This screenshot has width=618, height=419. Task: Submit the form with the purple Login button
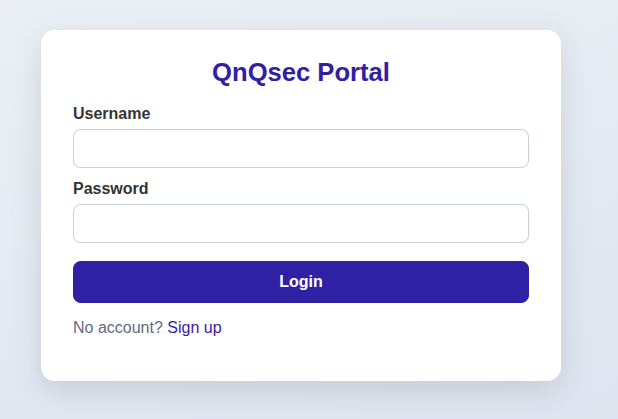coord(300,282)
